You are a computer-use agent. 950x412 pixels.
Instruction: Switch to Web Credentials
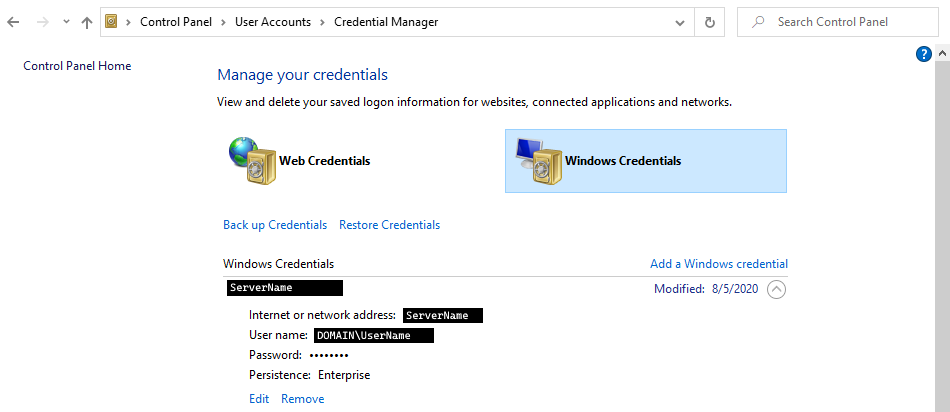324,160
